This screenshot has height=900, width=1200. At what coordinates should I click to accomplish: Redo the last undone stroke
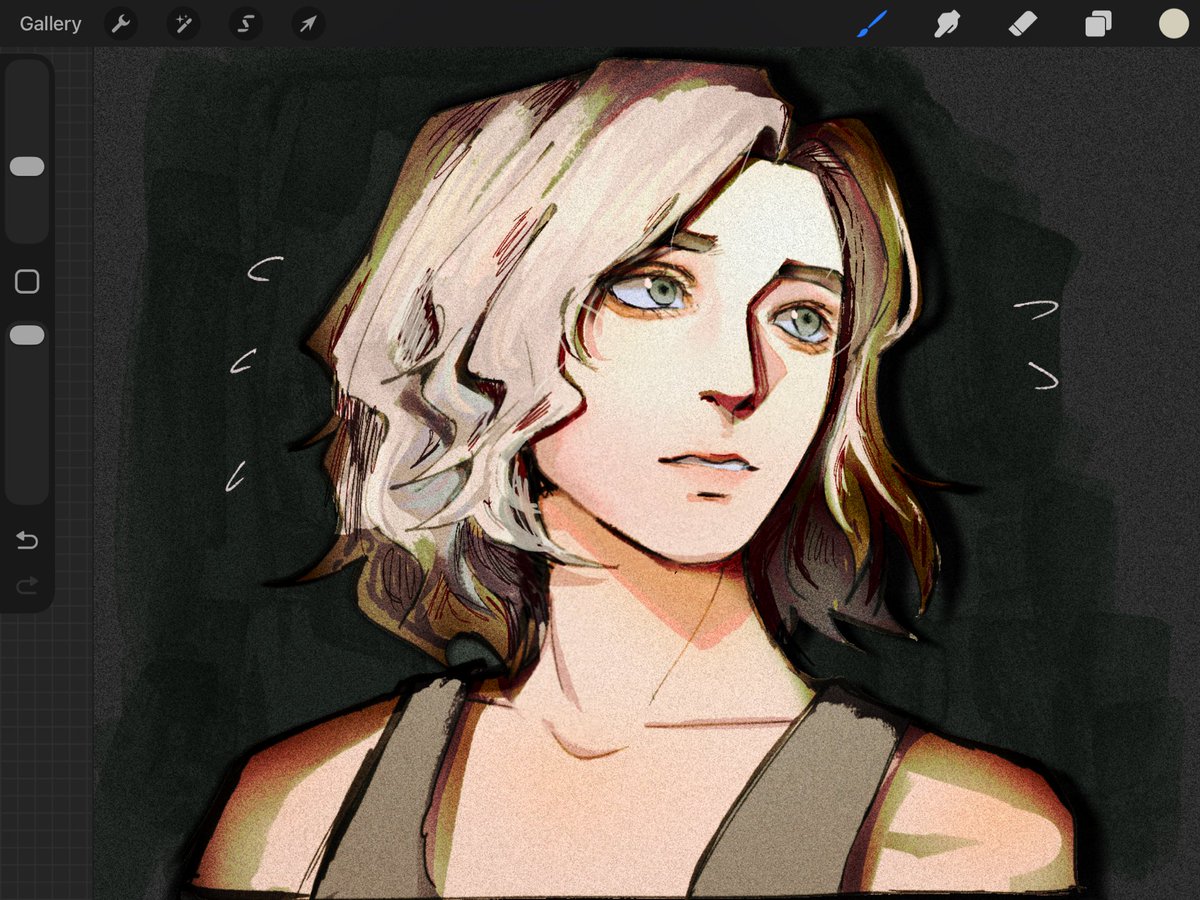coord(27,585)
